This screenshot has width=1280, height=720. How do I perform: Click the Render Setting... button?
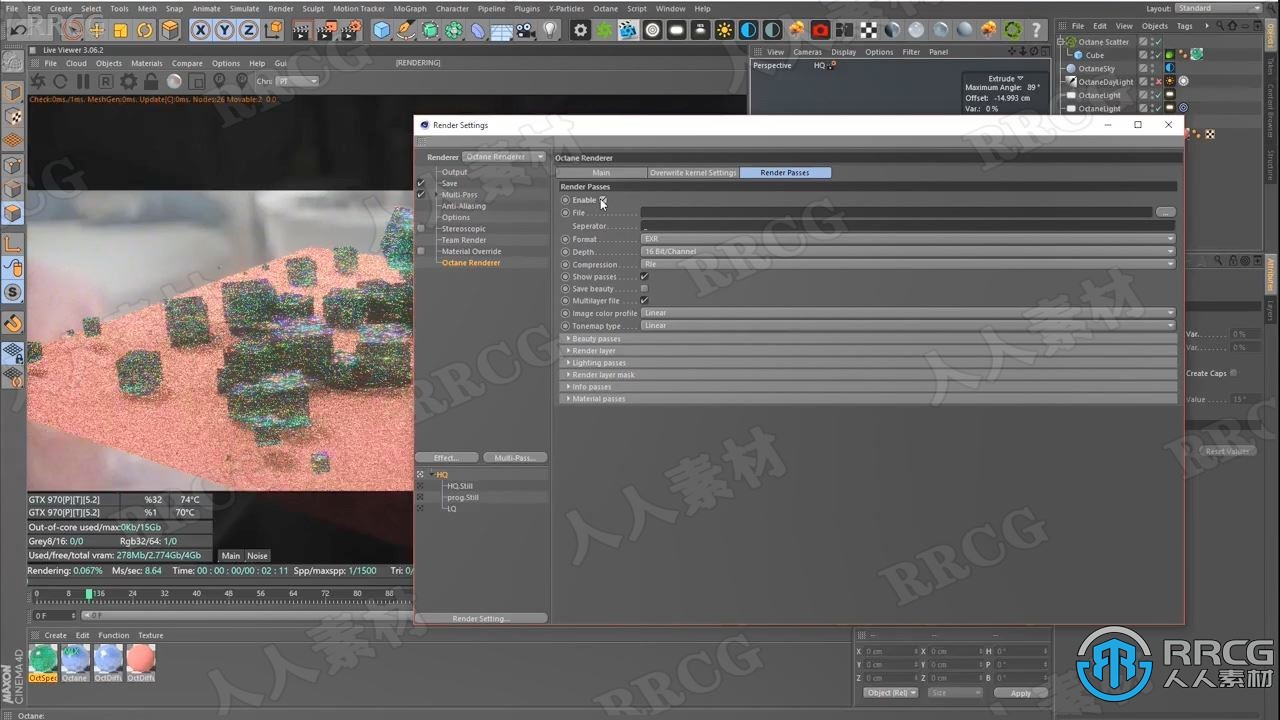(x=481, y=619)
